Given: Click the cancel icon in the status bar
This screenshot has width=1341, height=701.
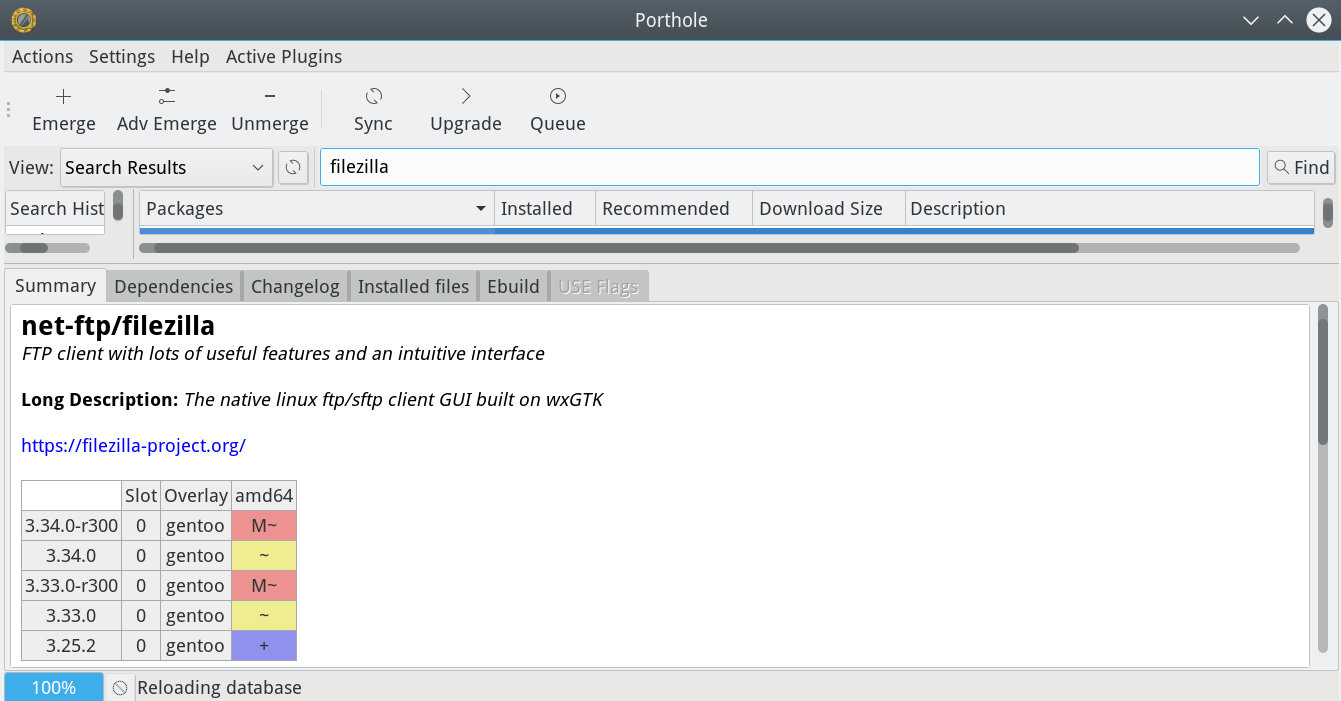Looking at the screenshot, I should (120, 687).
